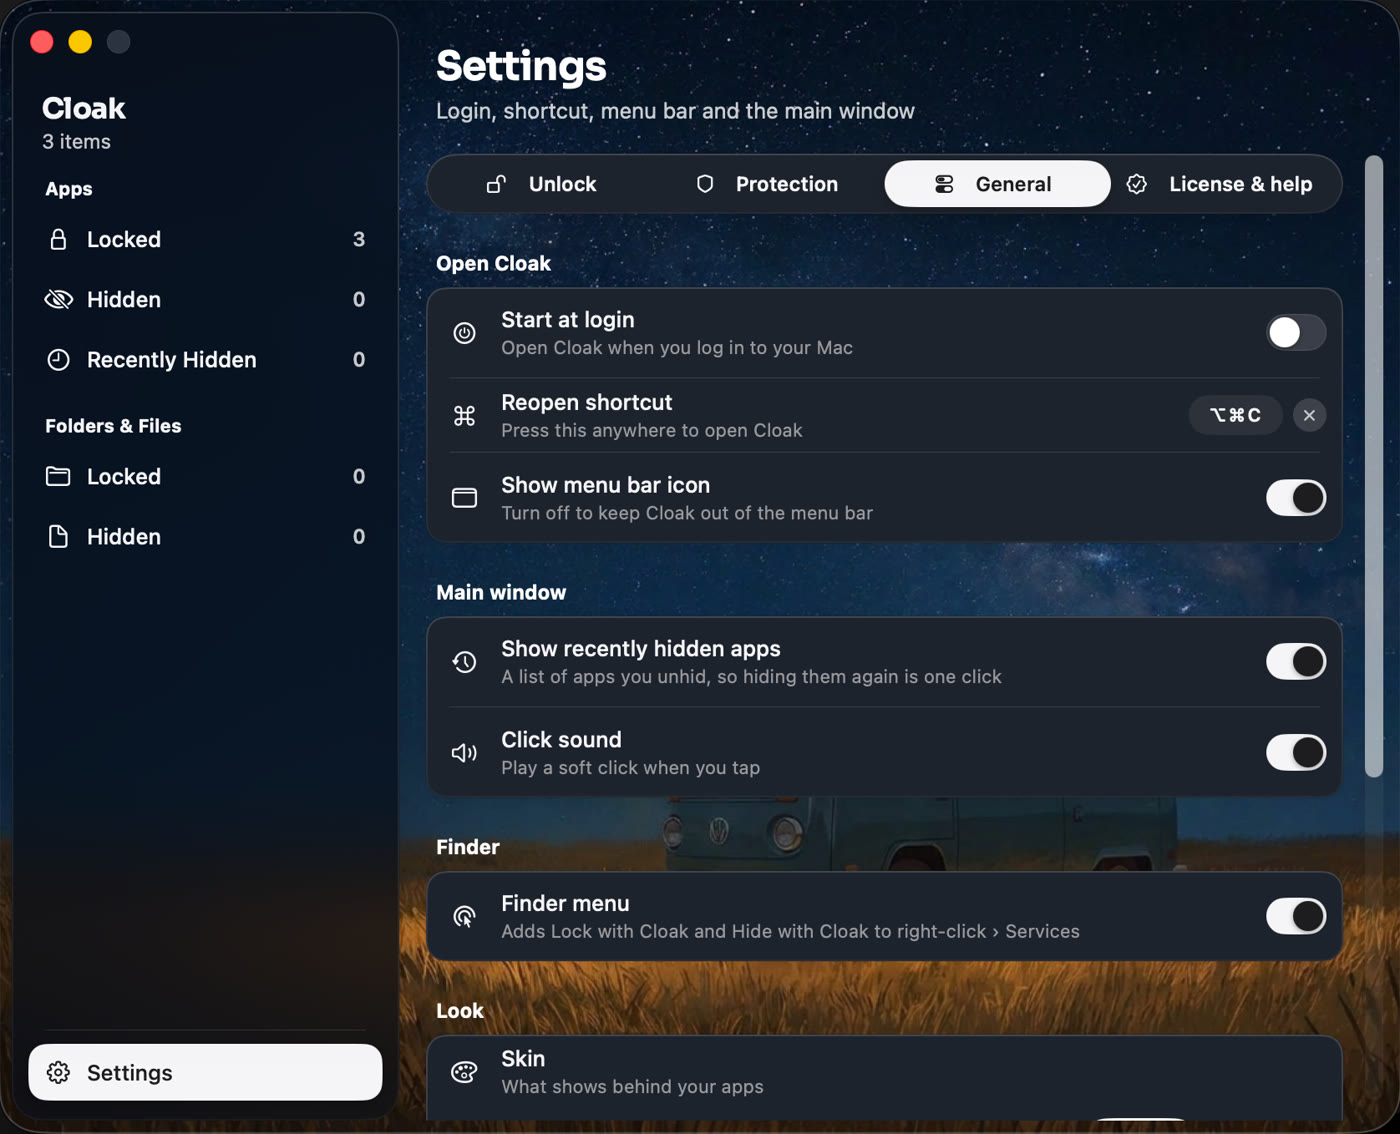
Task: Click the padlock icon beside Apps Locked
Action: pos(58,239)
